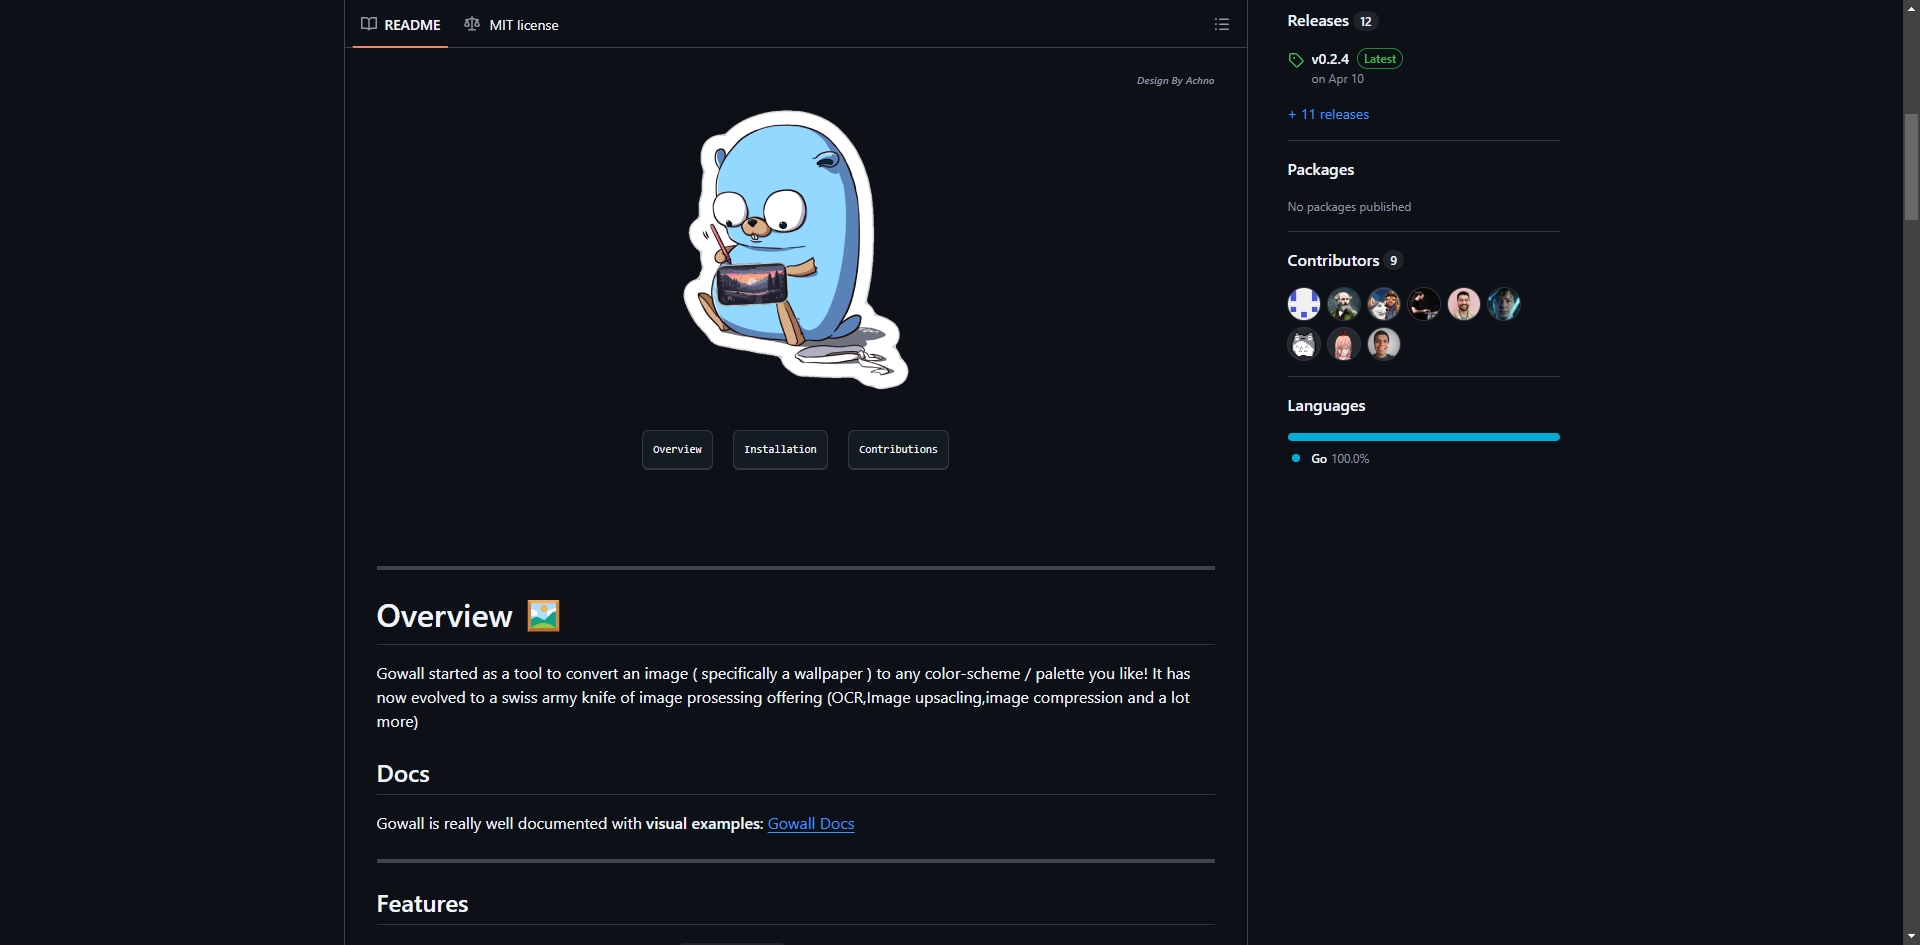Open the blue-lit face contributor avatar
The width and height of the screenshot is (1920, 945).
pyautogui.click(x=1504, y=304)
